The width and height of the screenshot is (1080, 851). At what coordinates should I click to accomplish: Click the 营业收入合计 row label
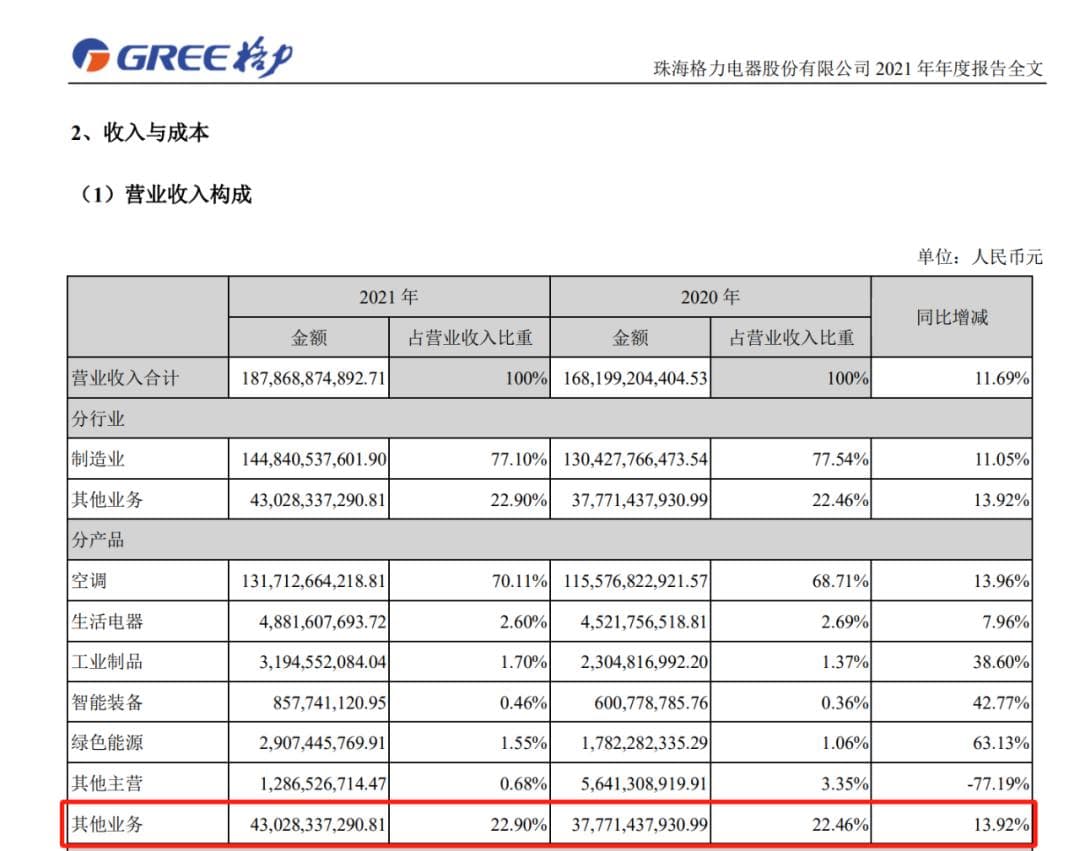(125, 378)
